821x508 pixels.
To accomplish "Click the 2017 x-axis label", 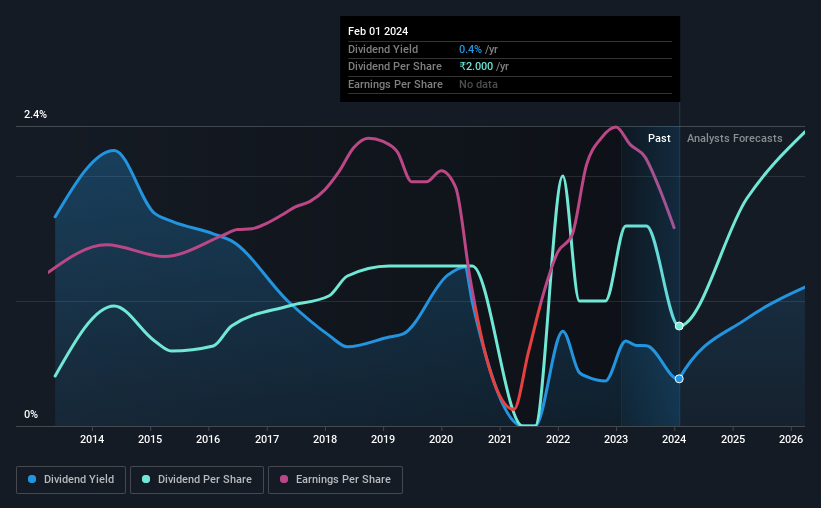I will tap(267, 439).
